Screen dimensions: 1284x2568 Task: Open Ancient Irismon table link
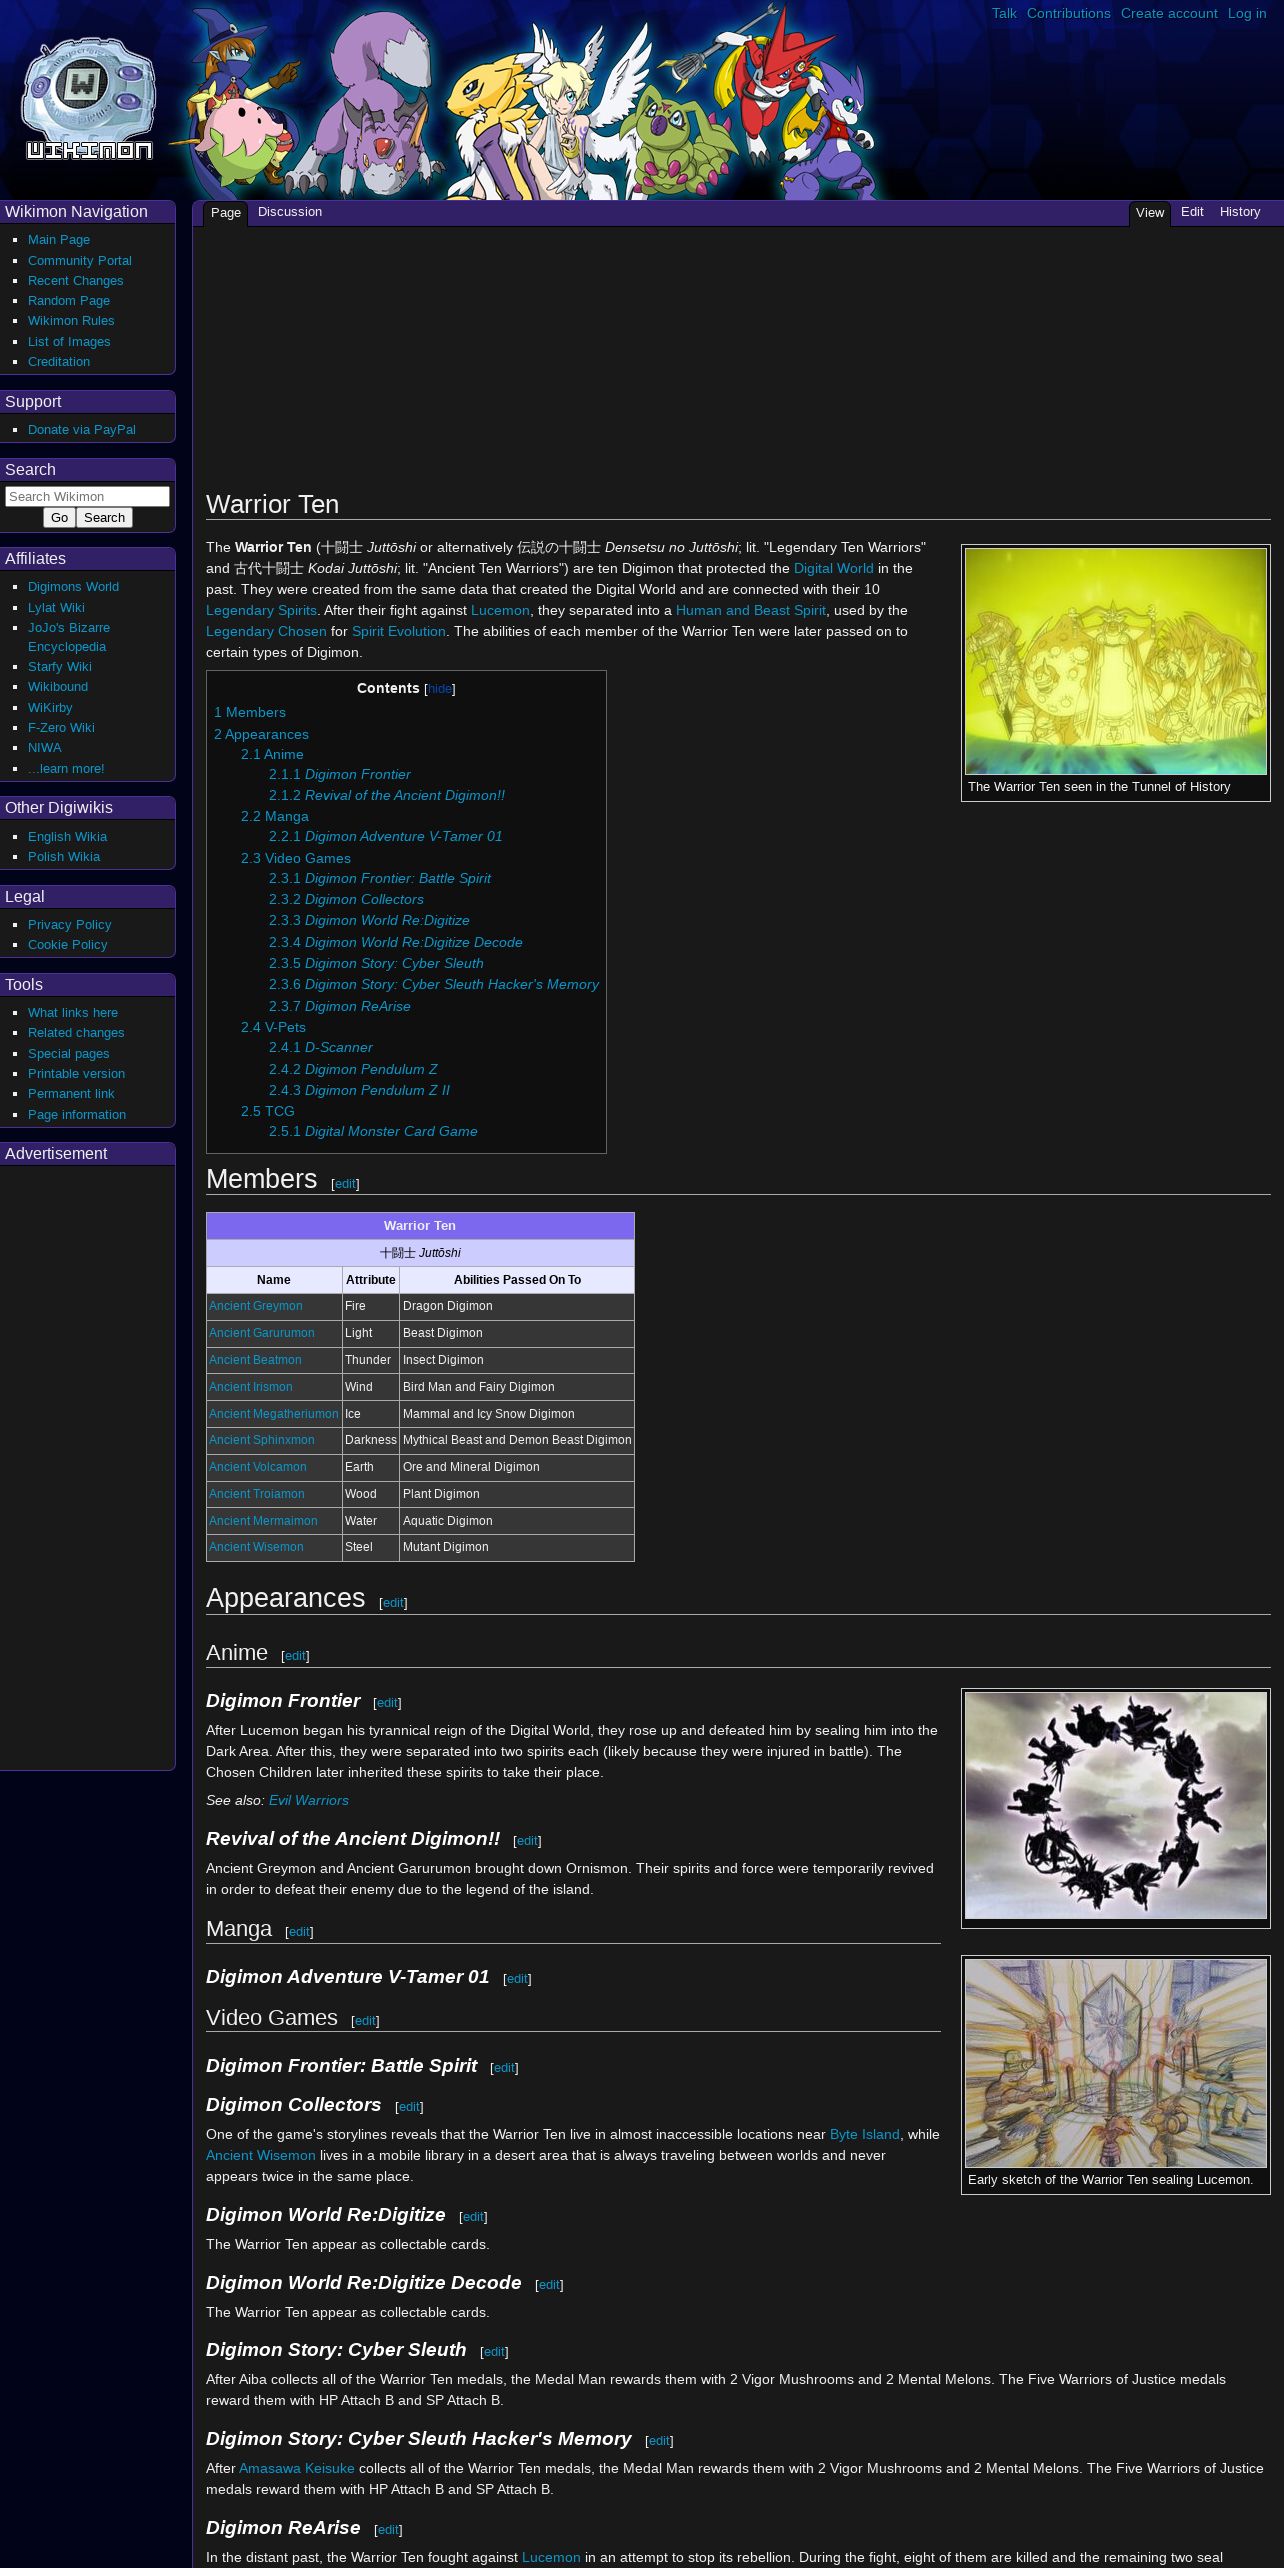[251, 1387]
